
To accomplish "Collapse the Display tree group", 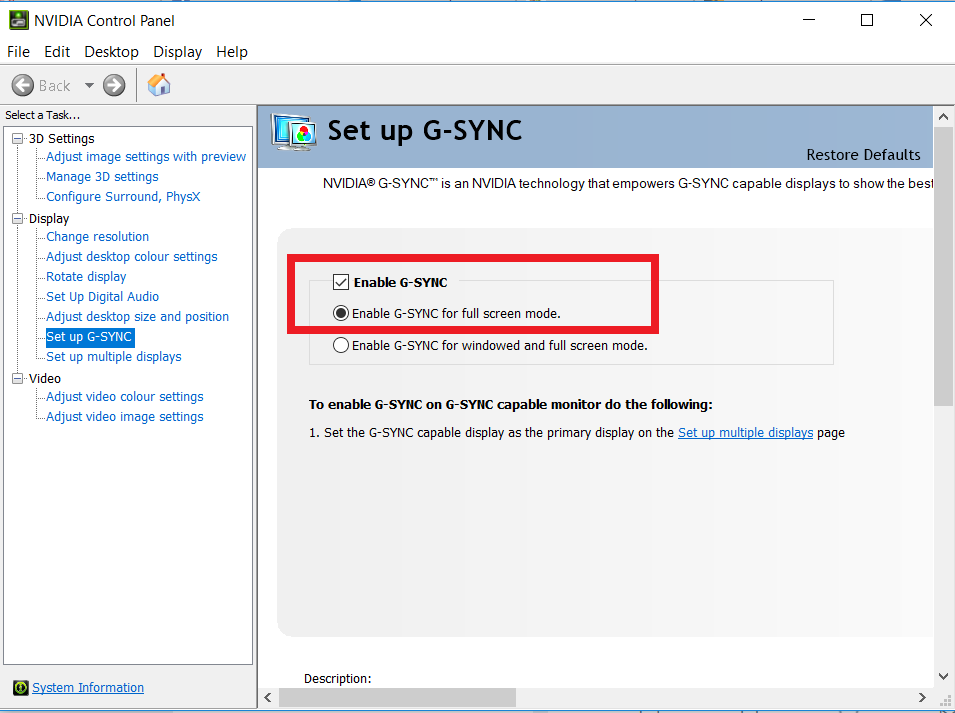I will coord(18,219).
